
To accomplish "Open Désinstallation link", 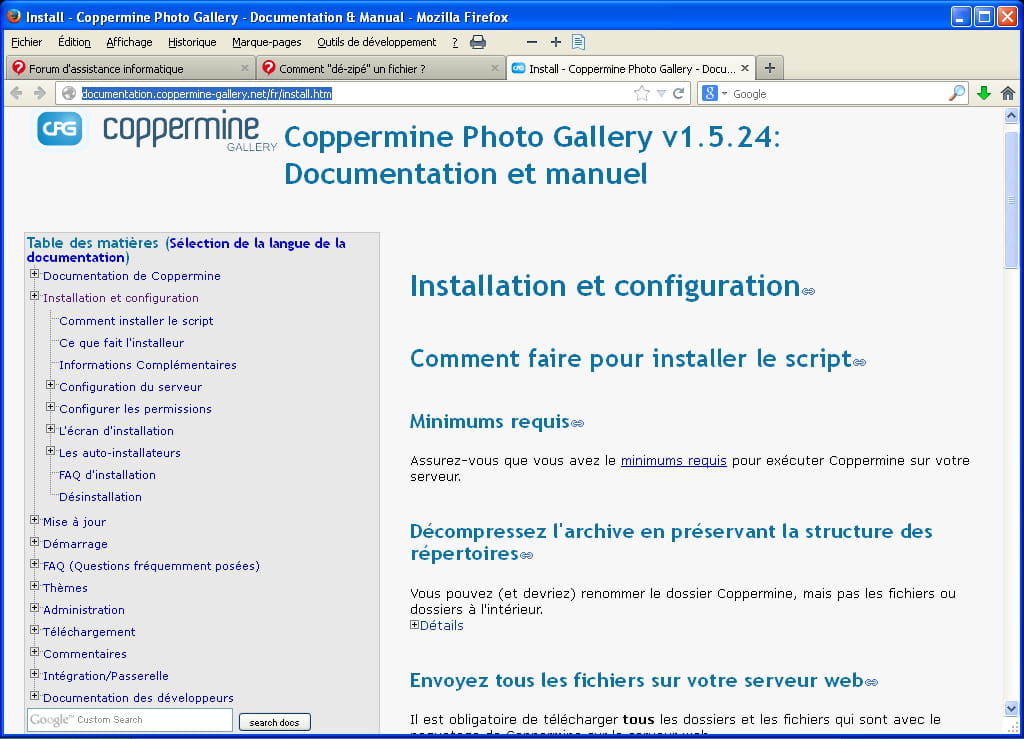I will pyautogui.click(x=100, y=497).
